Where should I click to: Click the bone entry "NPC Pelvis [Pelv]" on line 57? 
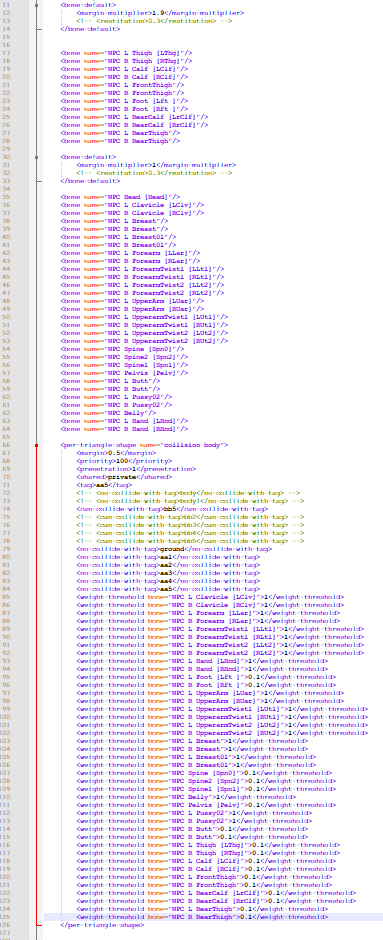click(124, 373)
